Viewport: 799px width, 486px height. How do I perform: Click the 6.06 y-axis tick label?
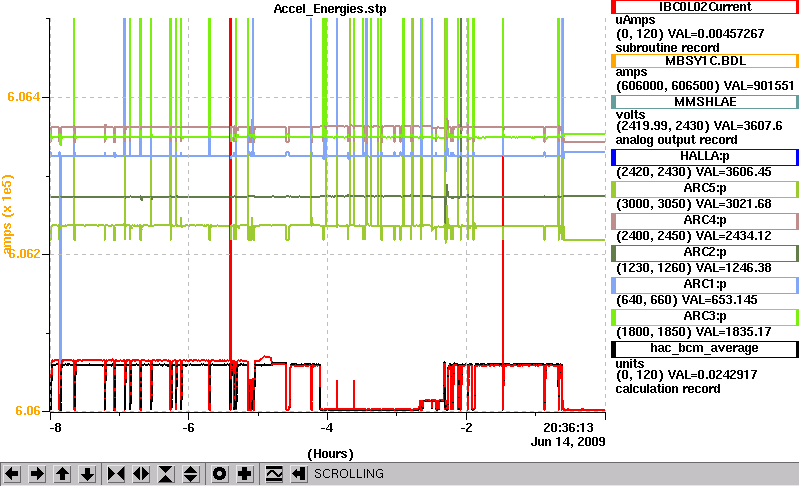click(x=28, y=411)
